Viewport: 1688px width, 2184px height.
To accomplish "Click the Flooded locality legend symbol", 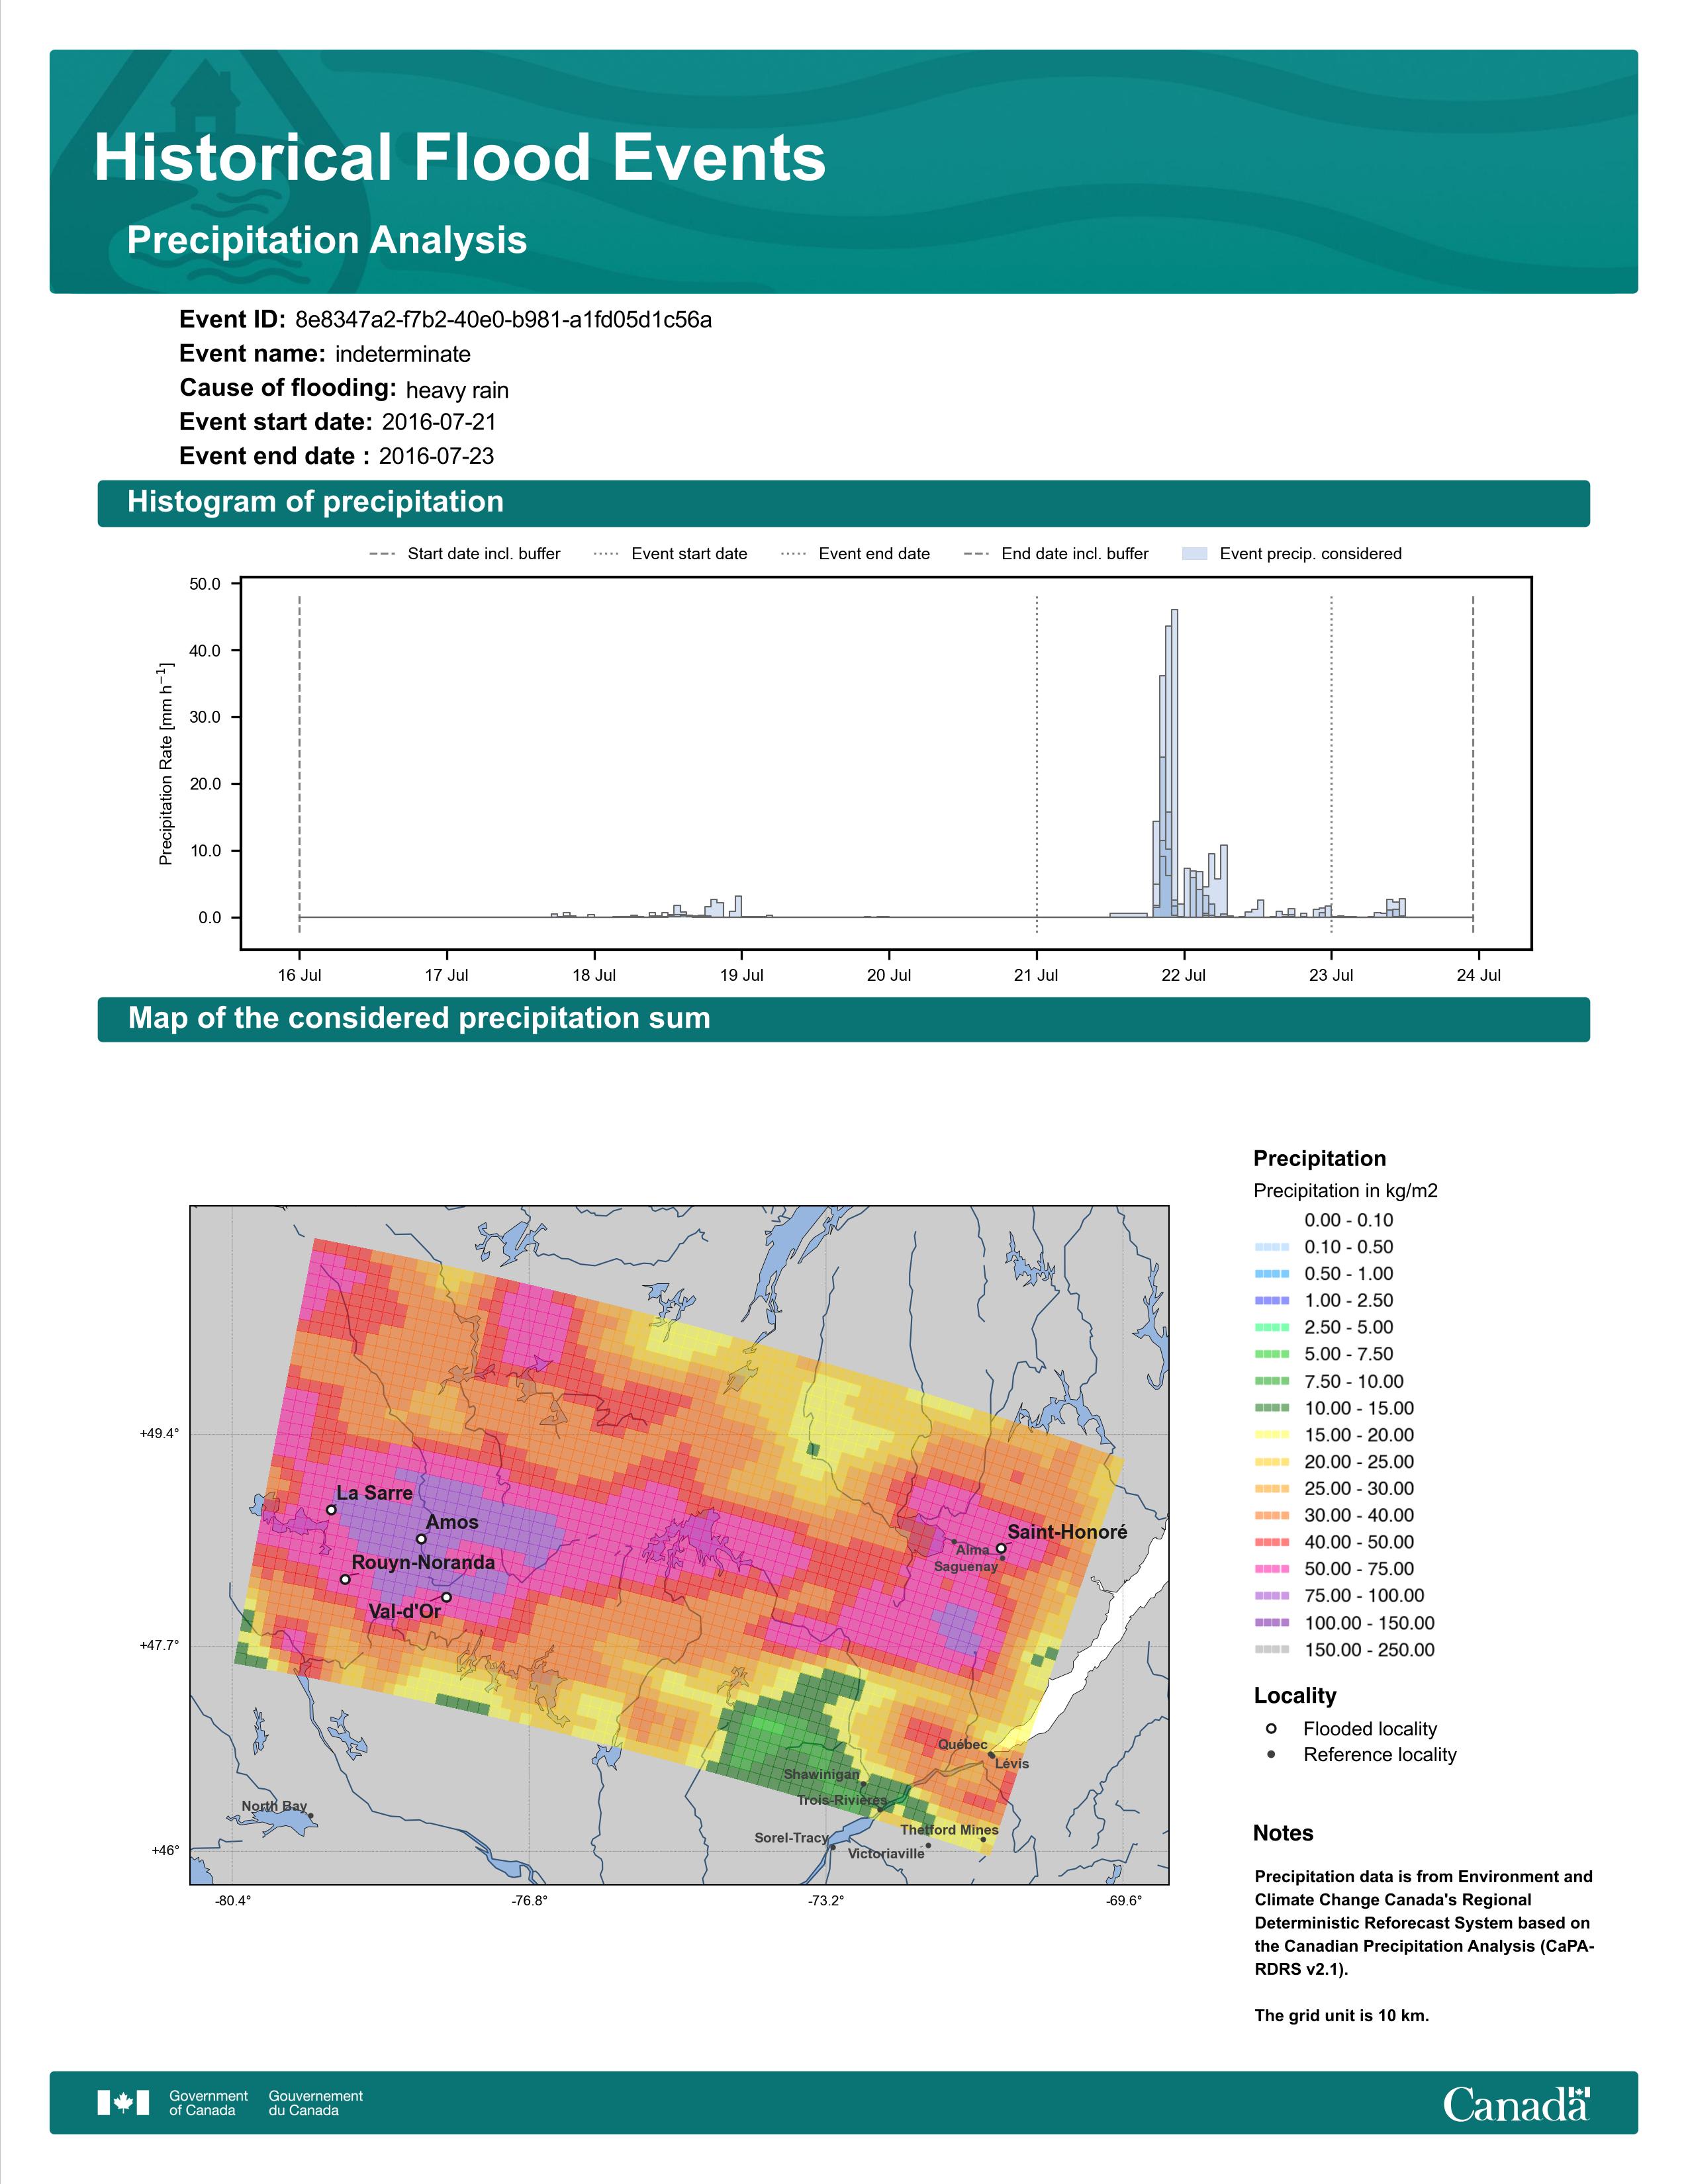I will pyautogui.click(x=1271, y=1728).
